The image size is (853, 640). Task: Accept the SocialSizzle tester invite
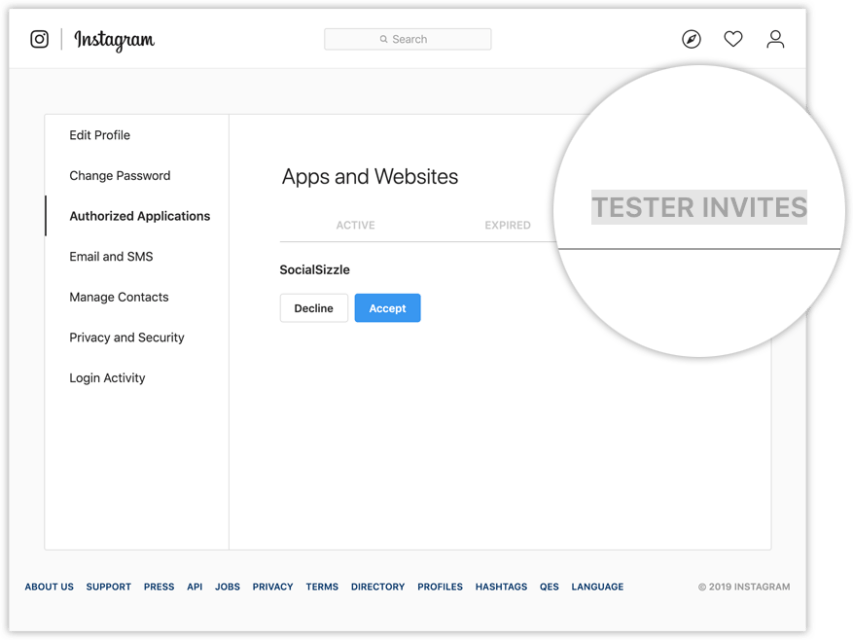click(x=387, y=308)
